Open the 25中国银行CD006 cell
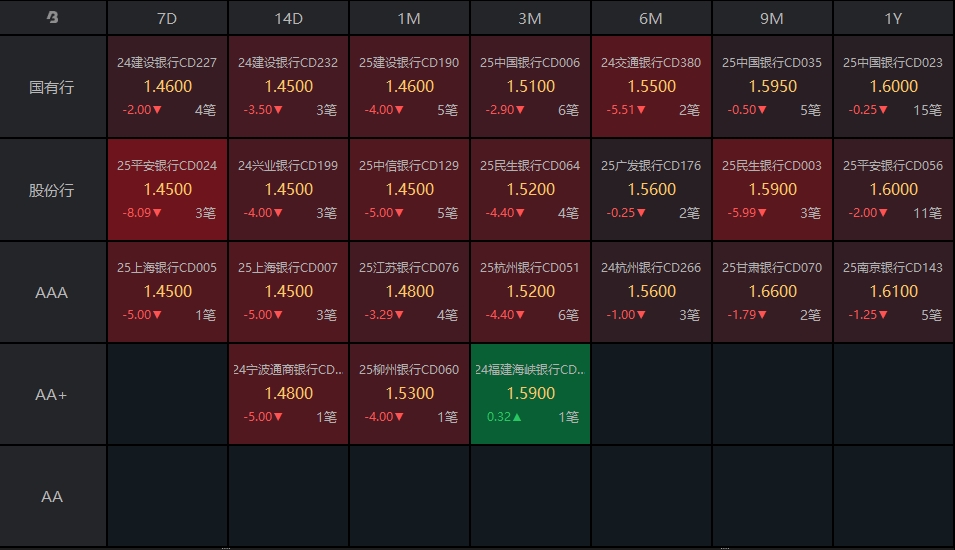This screenshot has width=955, height=550. pos(530,86)
